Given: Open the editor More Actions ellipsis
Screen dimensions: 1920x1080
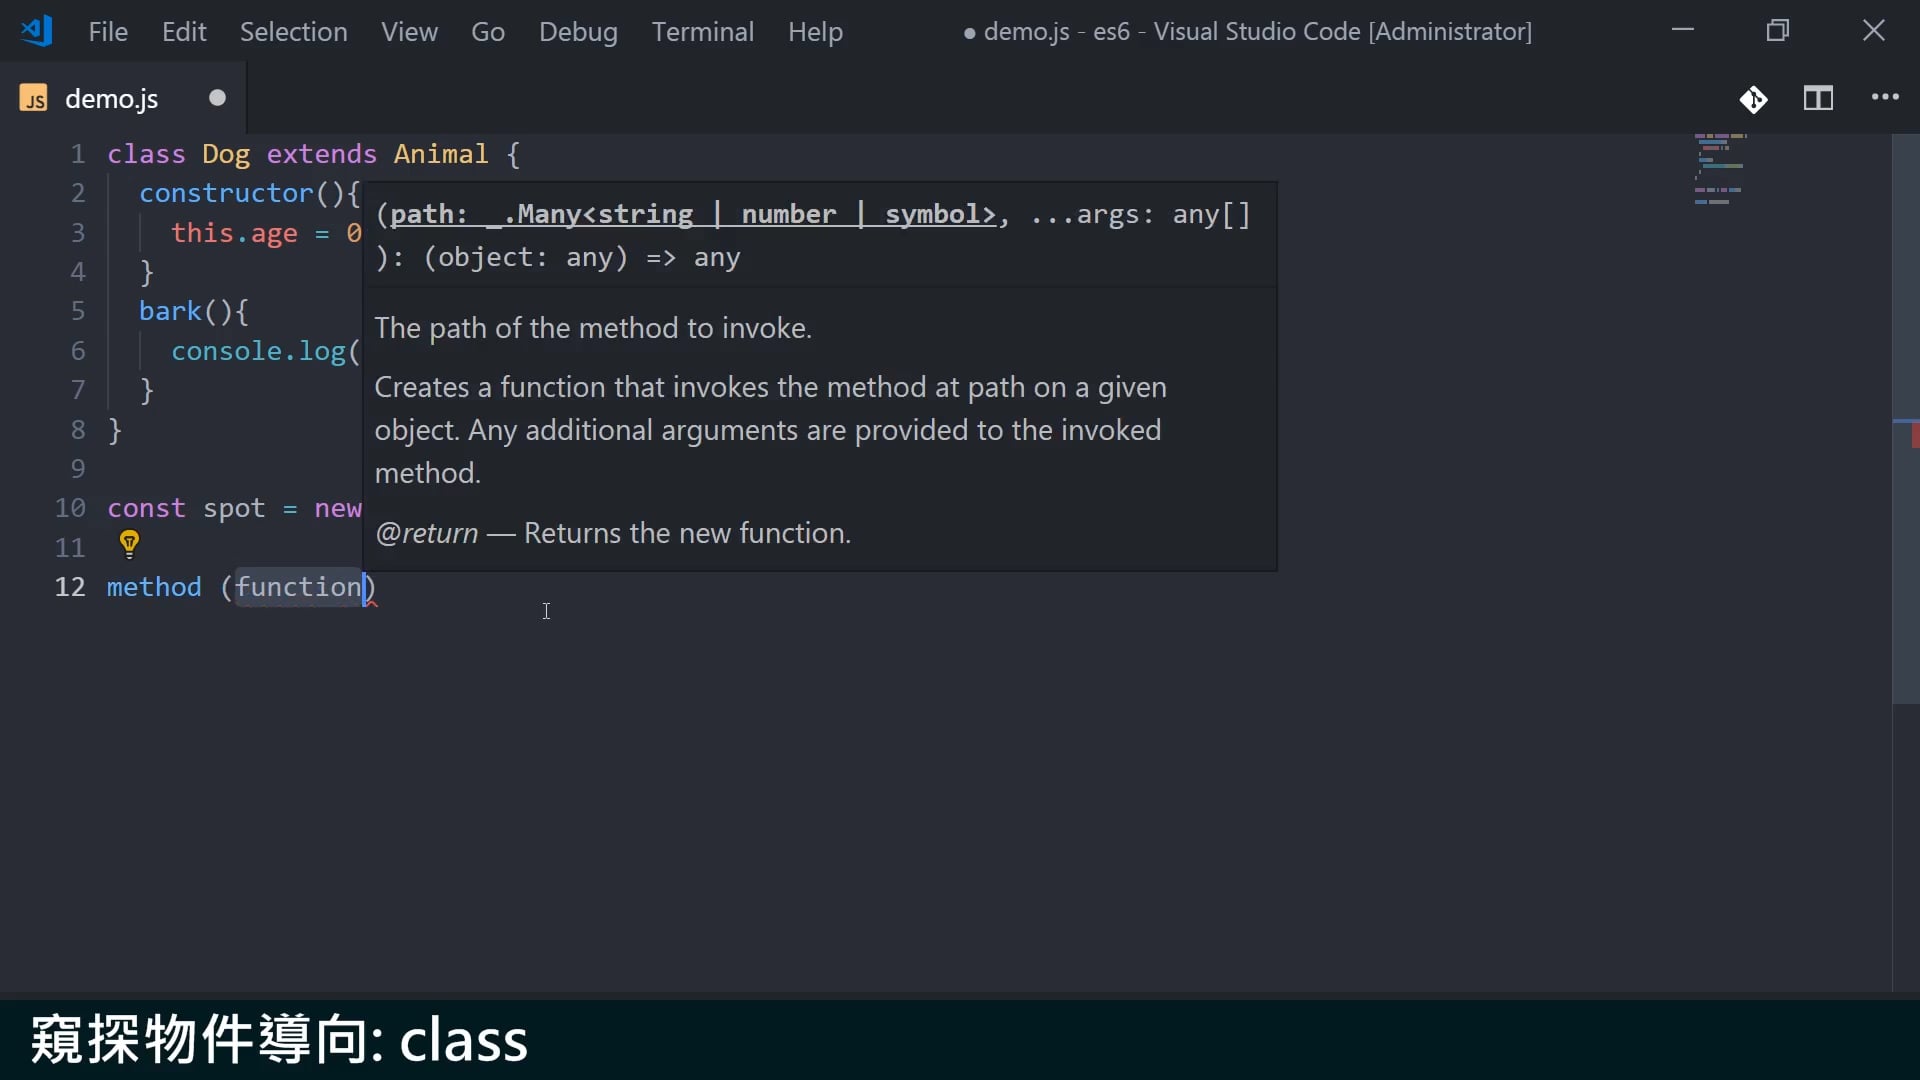Looking at the screenshot, I should [x=1885, y=97].
